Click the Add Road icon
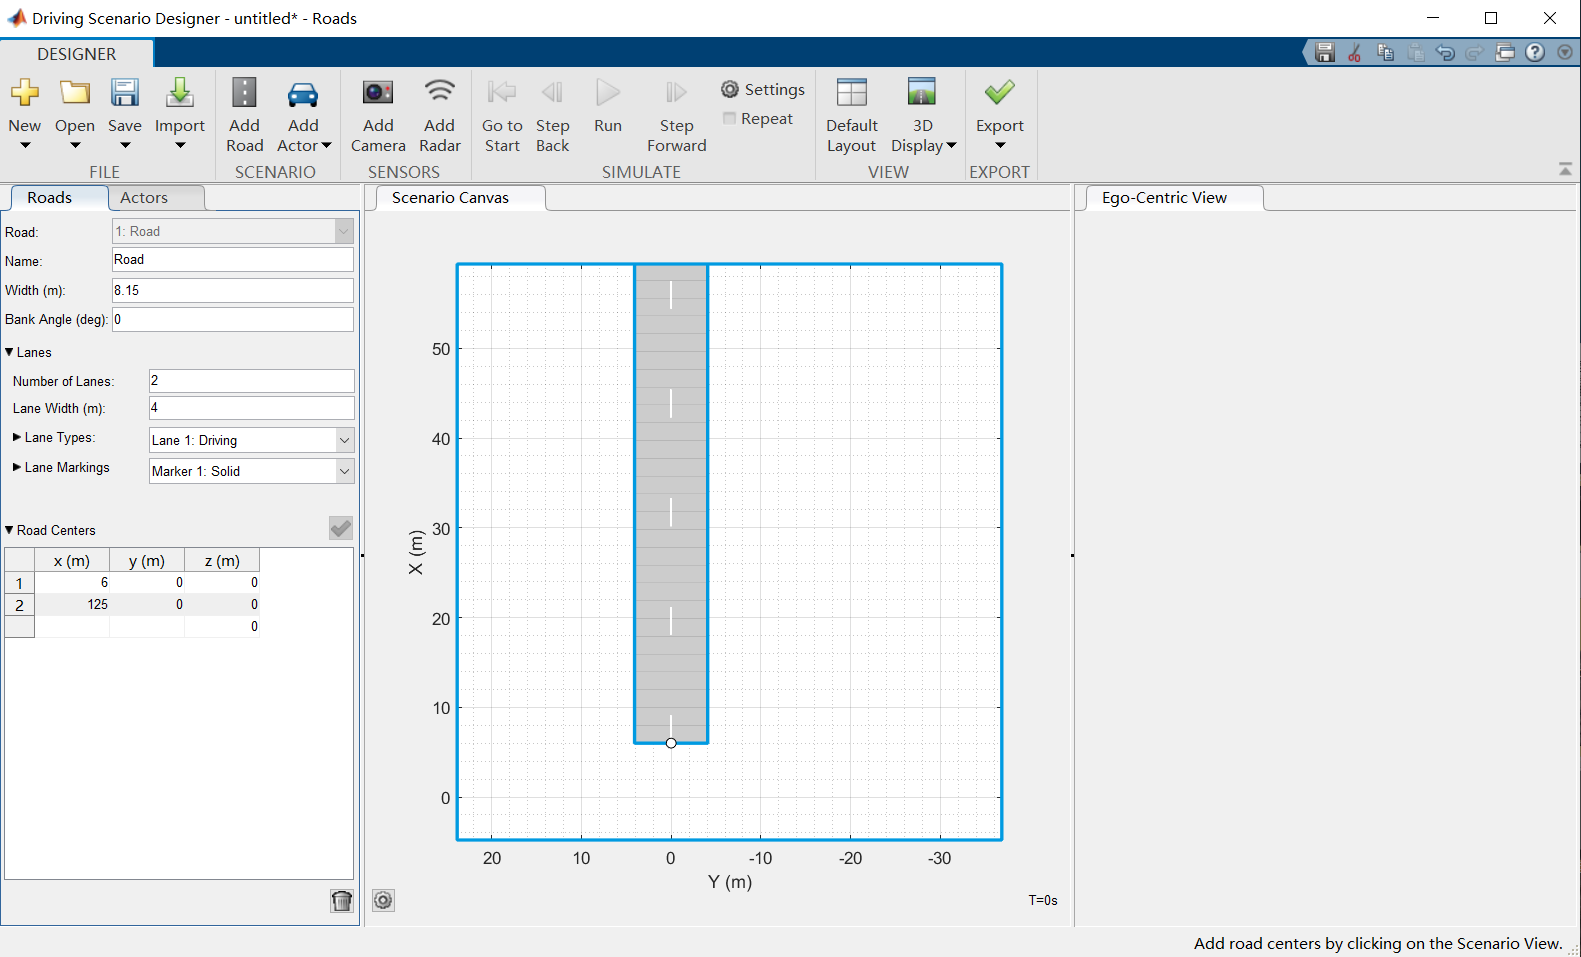The height and width of the screenshot is (957, 1581). (x=244, y=94)
